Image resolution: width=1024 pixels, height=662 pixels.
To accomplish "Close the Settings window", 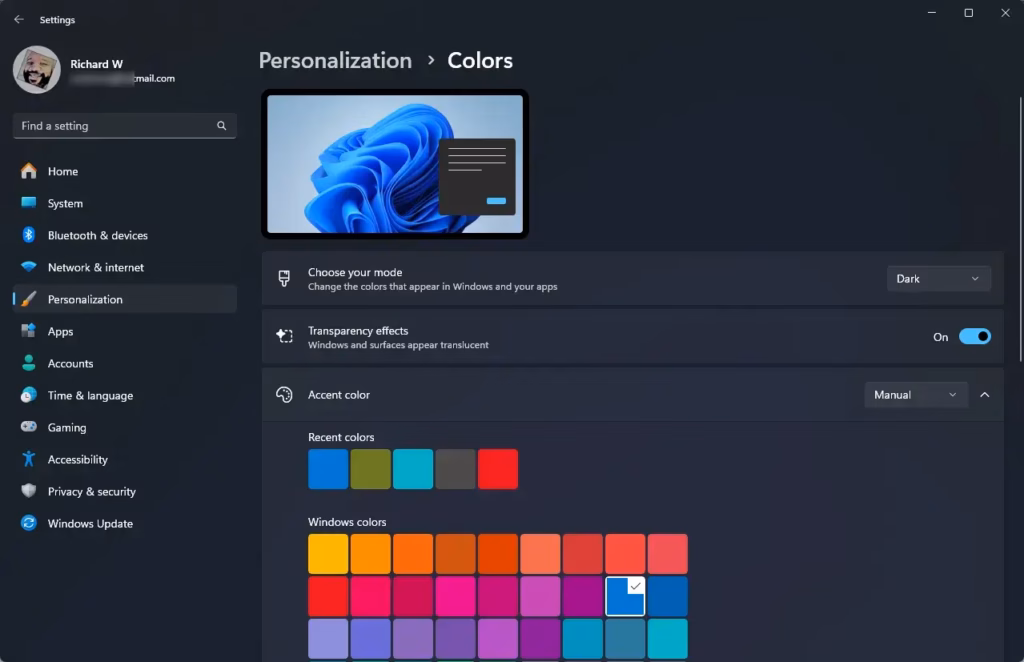I will click(x=1005, y=13).
